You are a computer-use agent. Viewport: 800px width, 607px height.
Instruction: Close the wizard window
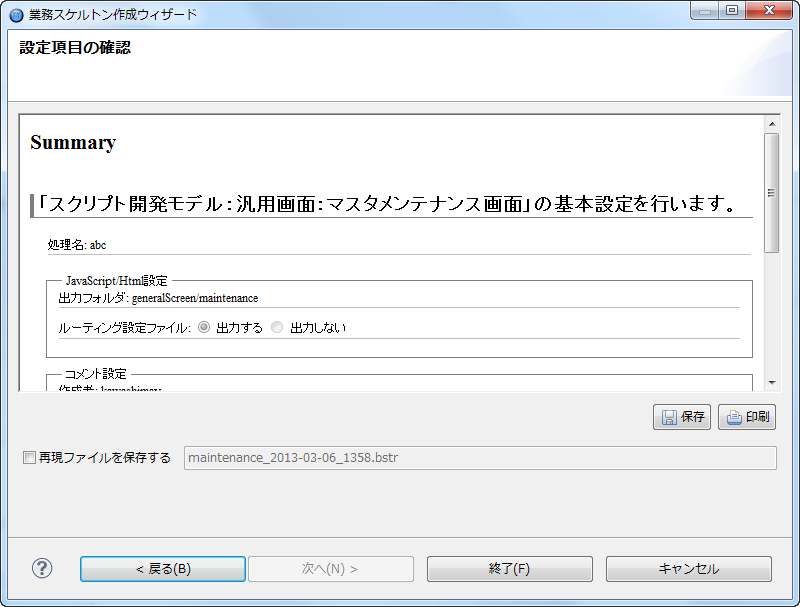[769, 11]
